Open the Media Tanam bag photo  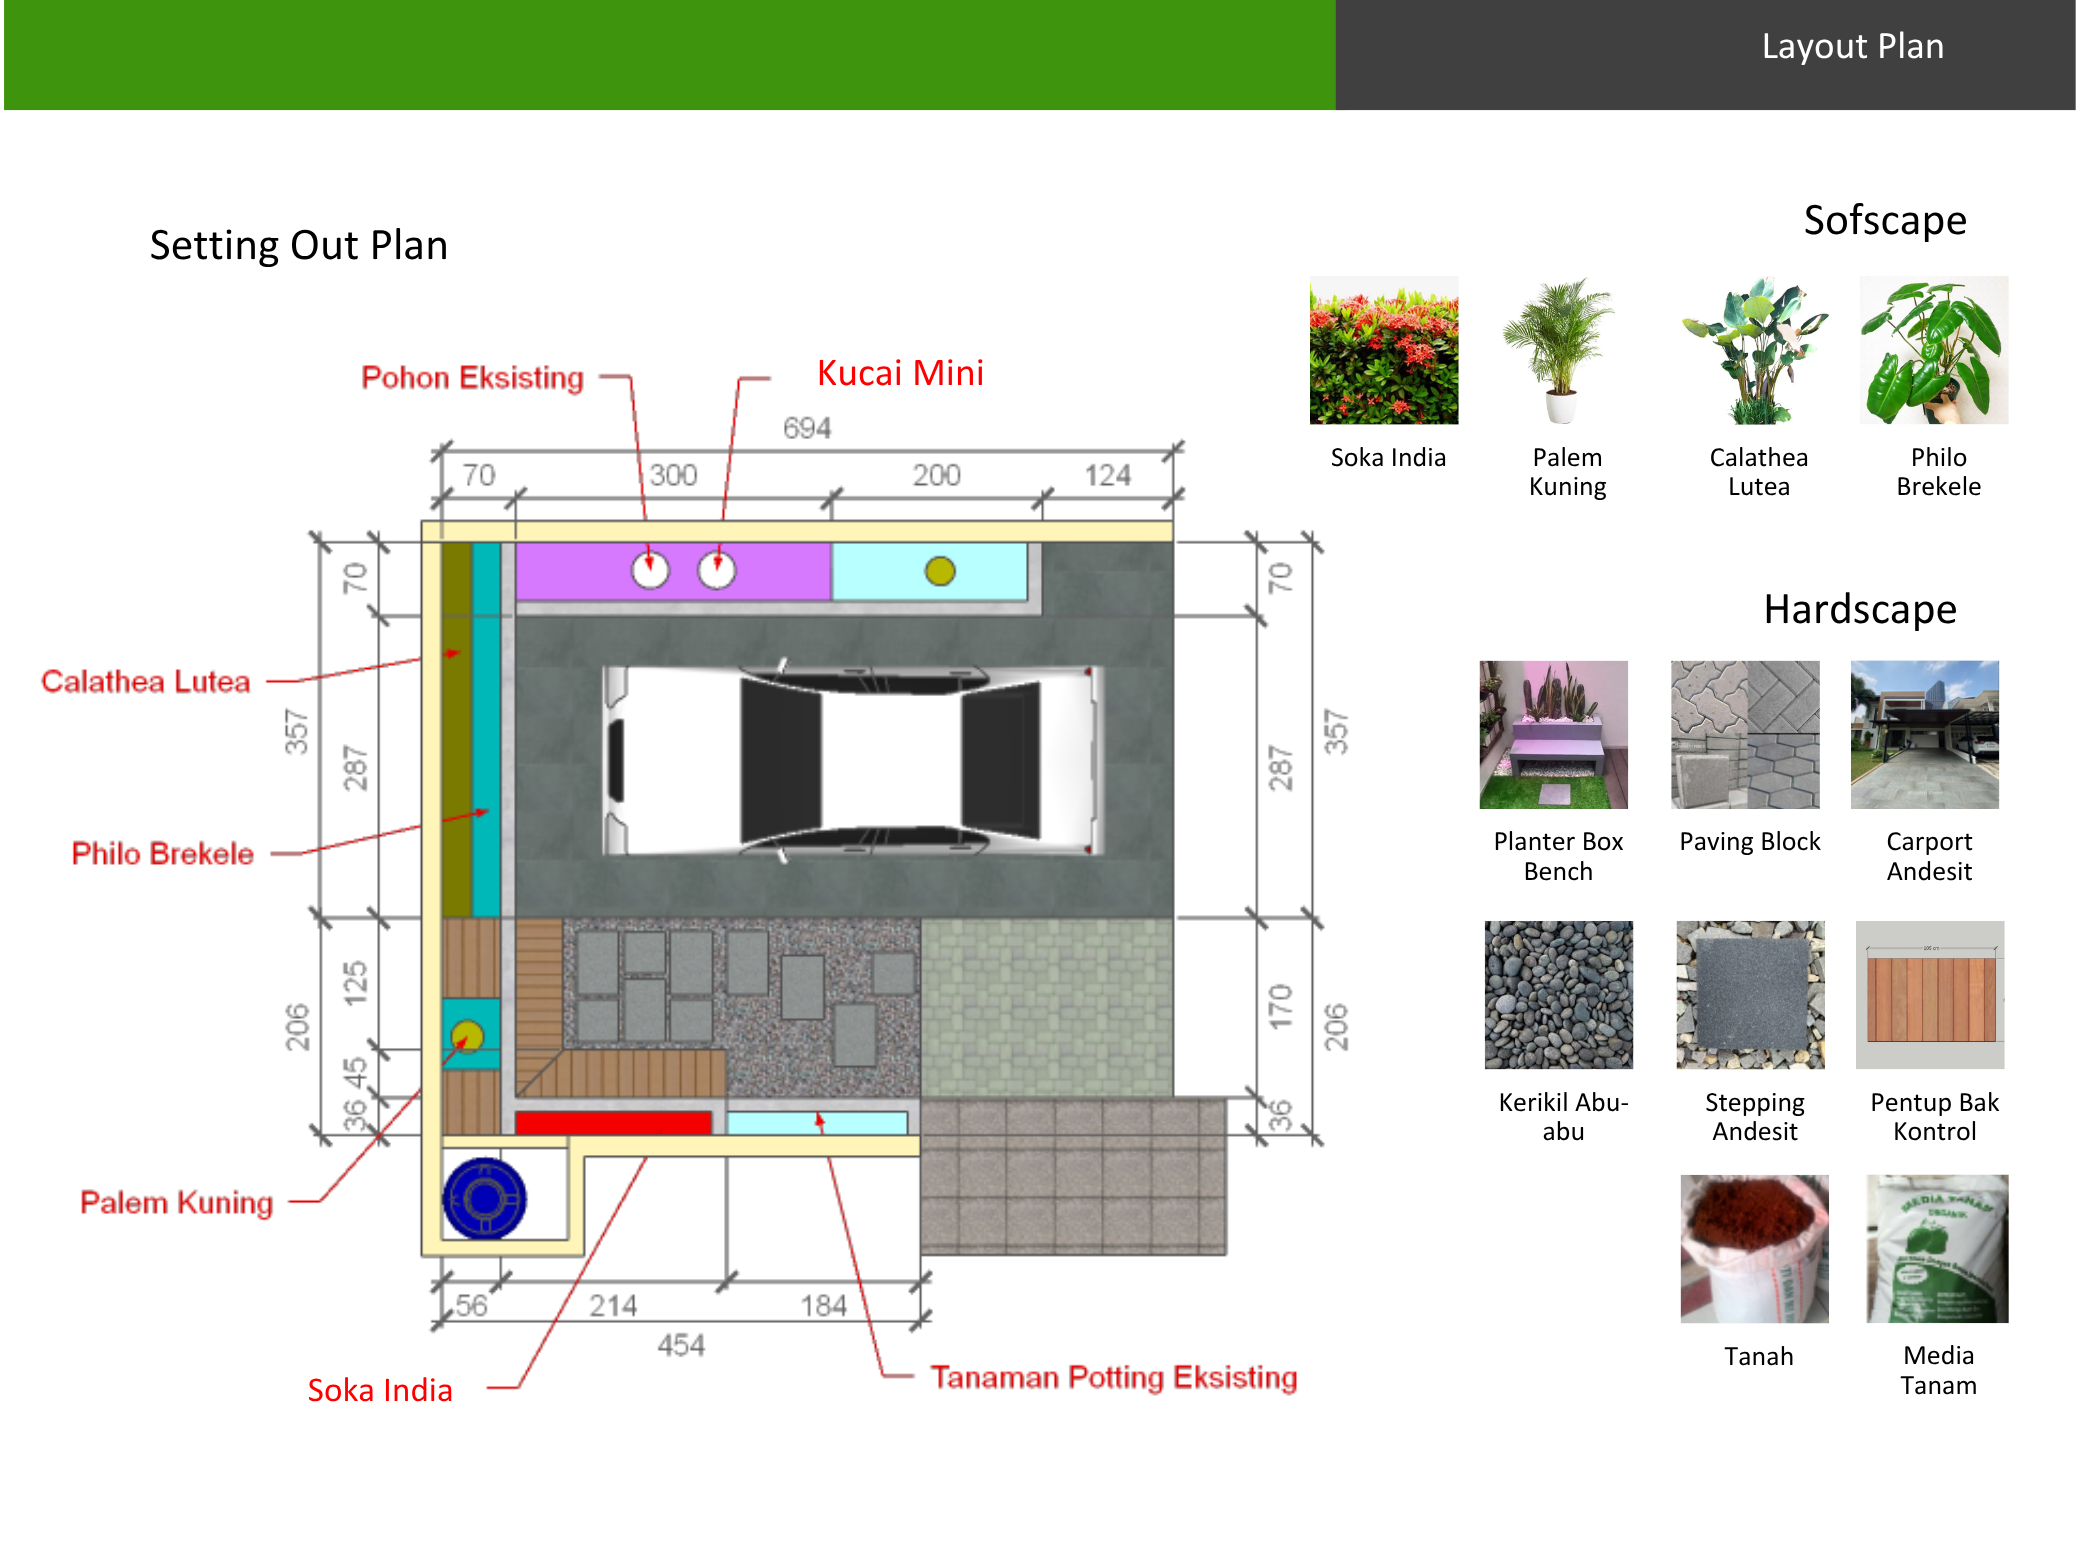(1937, 1249)
